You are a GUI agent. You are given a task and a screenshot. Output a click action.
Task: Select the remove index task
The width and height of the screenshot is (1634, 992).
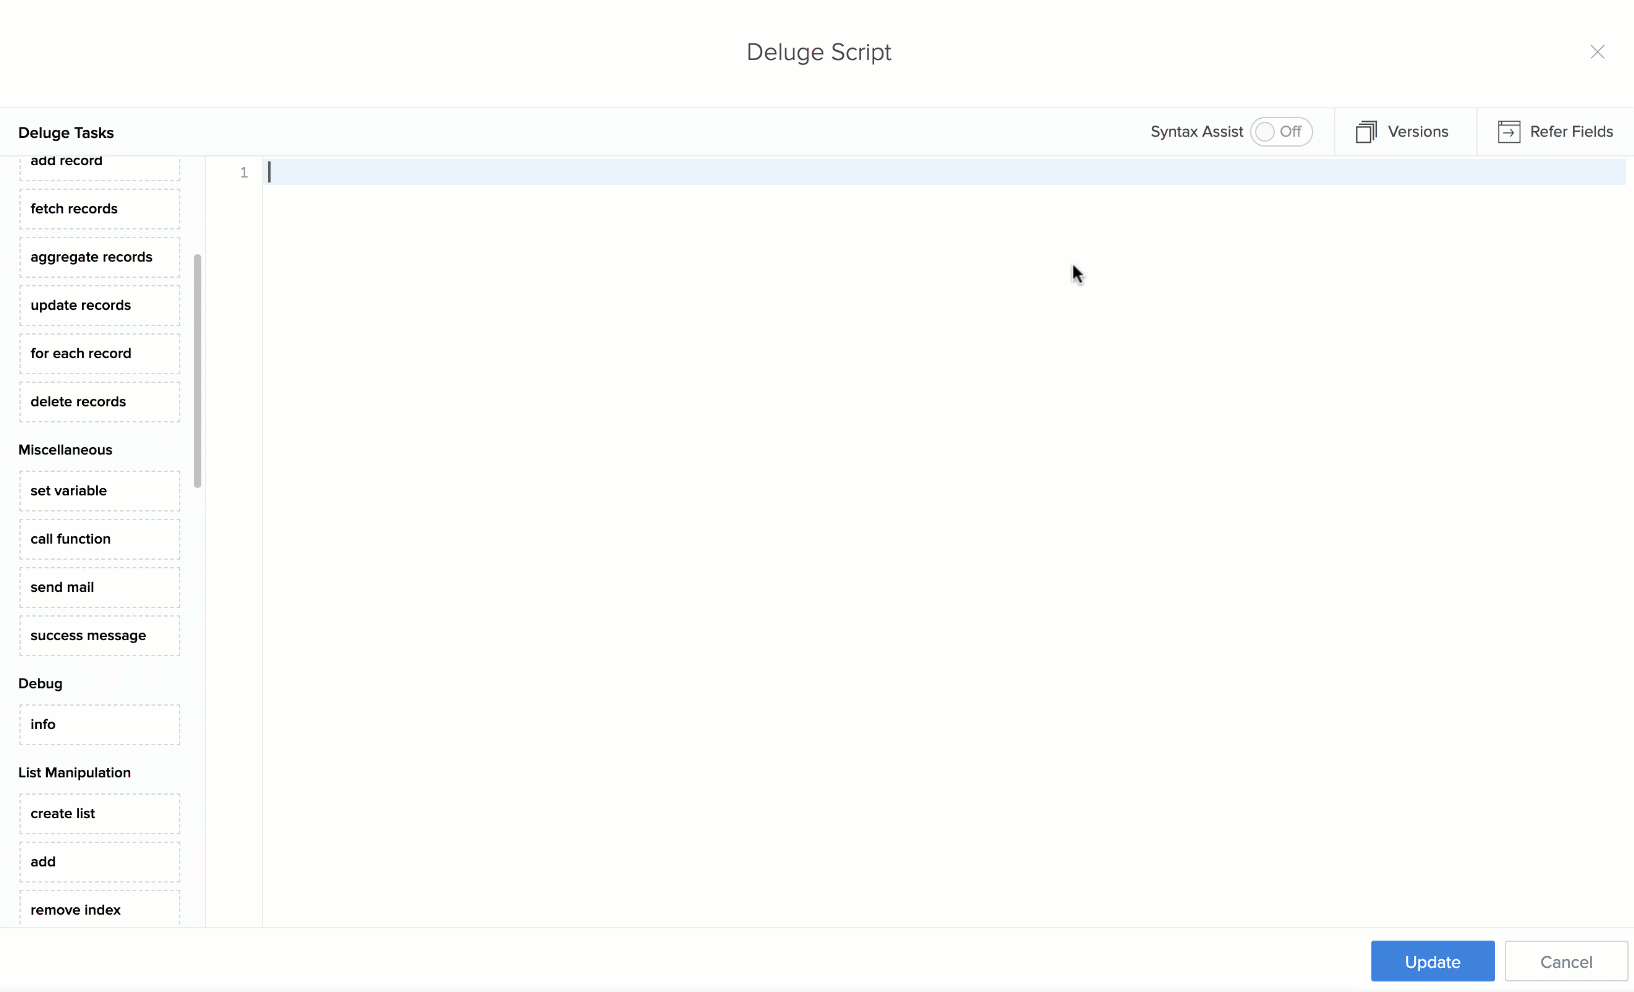point(100,908)
